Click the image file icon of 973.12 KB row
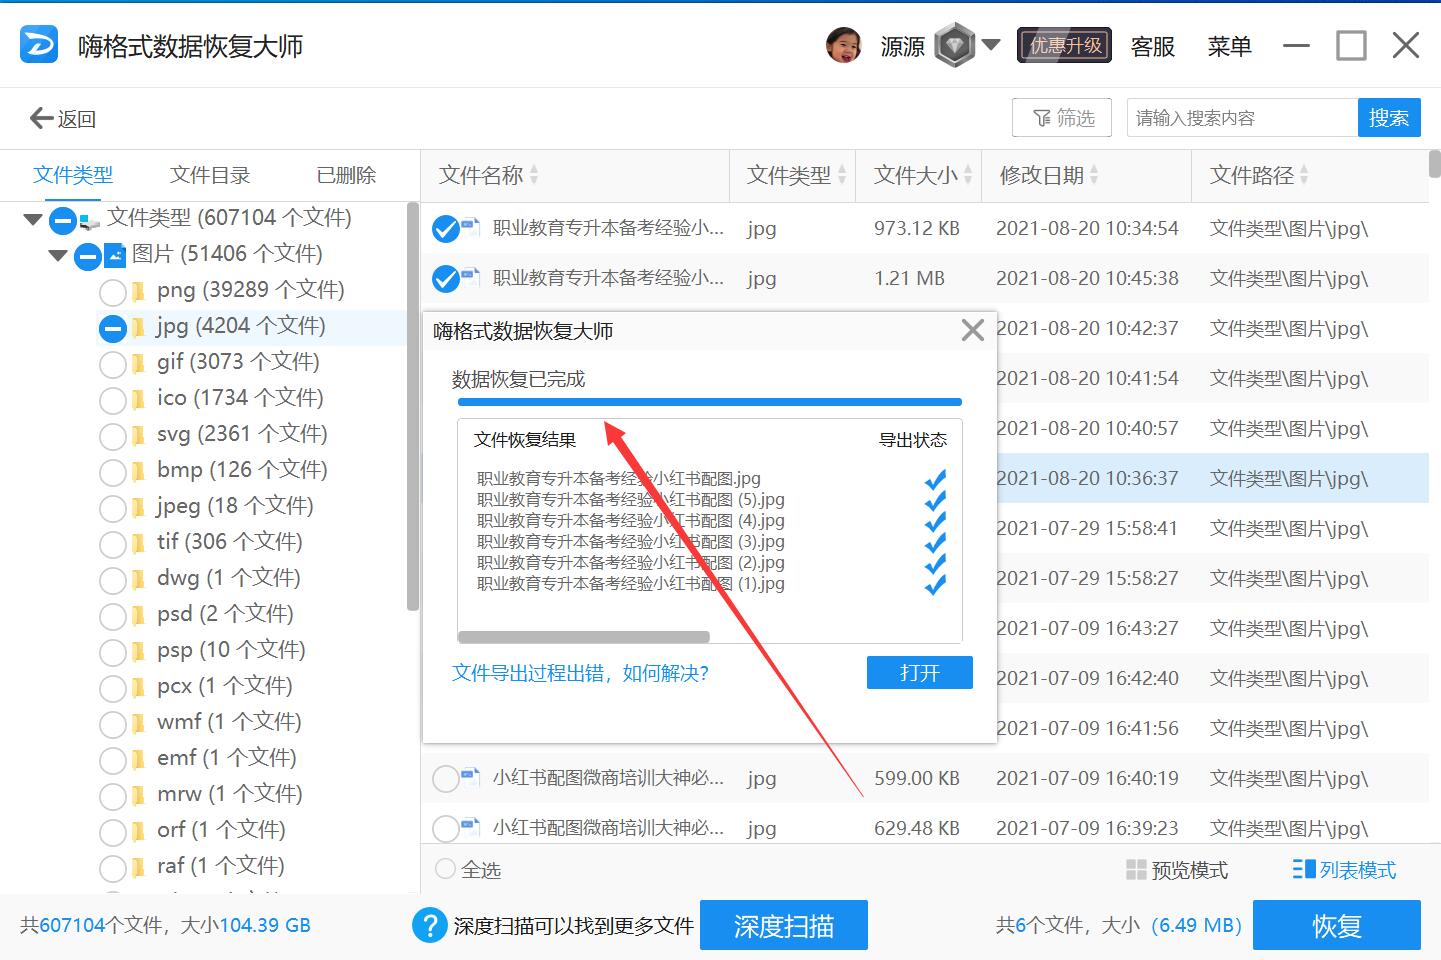The width and height of the screenshot is (1441, 960). (471, 227)
